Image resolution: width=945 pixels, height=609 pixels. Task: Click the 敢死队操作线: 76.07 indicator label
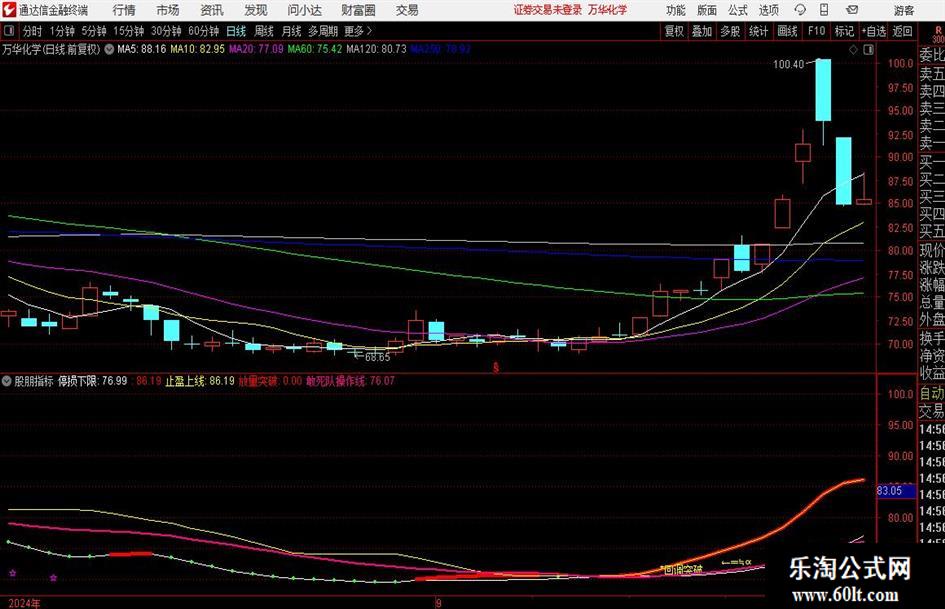[x=350, y=381]
